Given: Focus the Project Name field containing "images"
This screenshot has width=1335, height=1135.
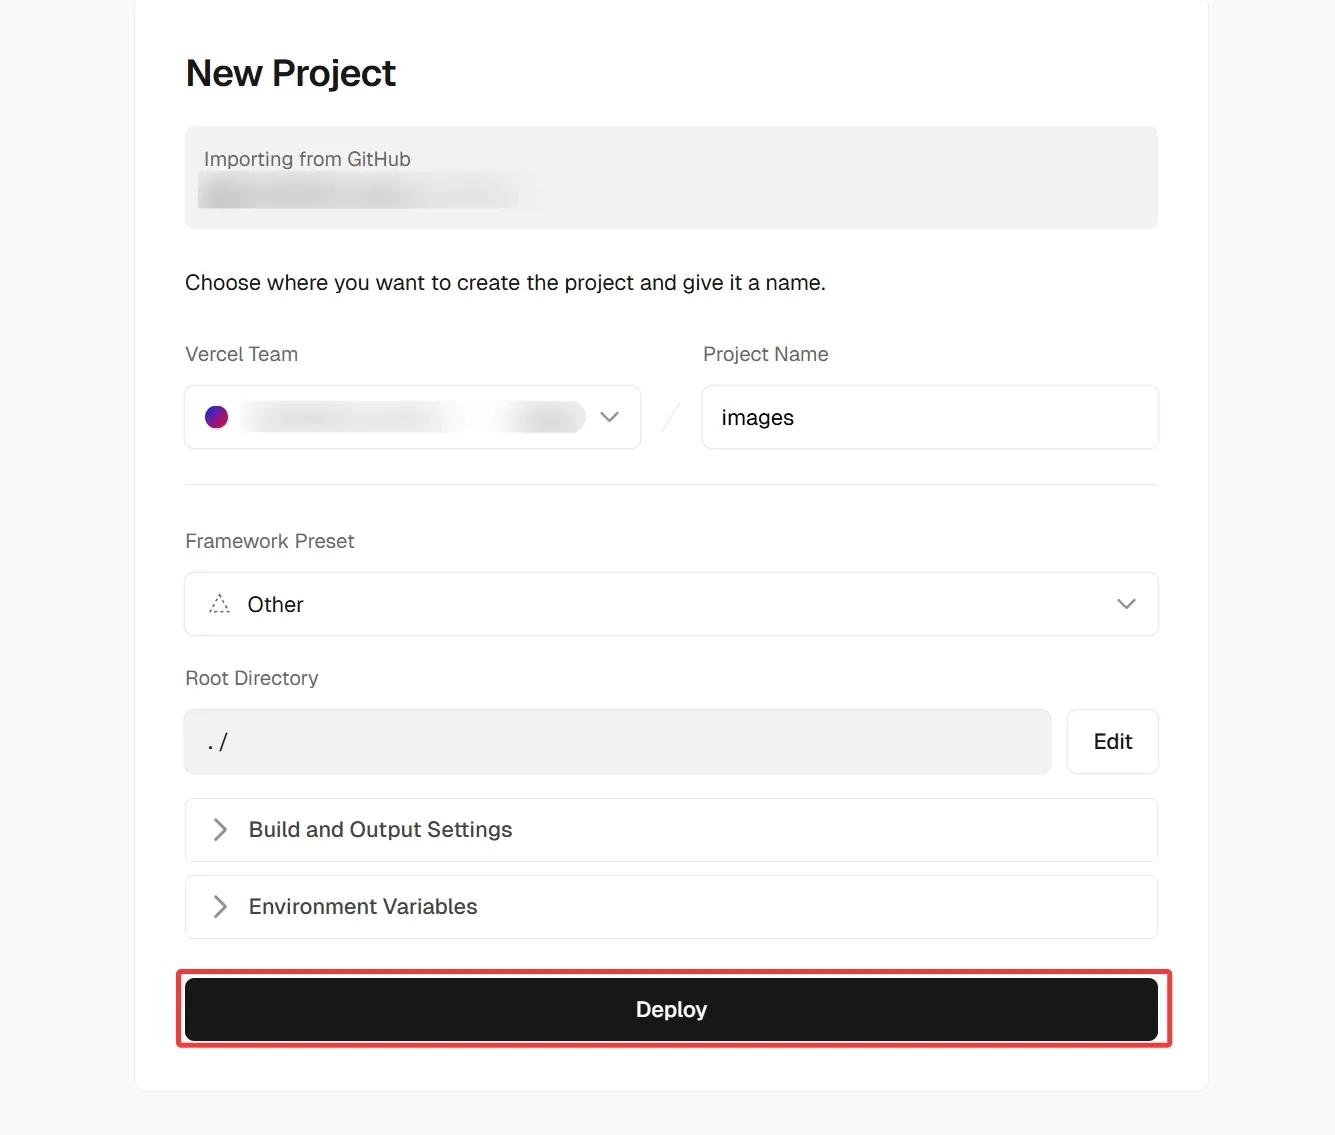Looking at the screenshot, I should pos(929,417).
